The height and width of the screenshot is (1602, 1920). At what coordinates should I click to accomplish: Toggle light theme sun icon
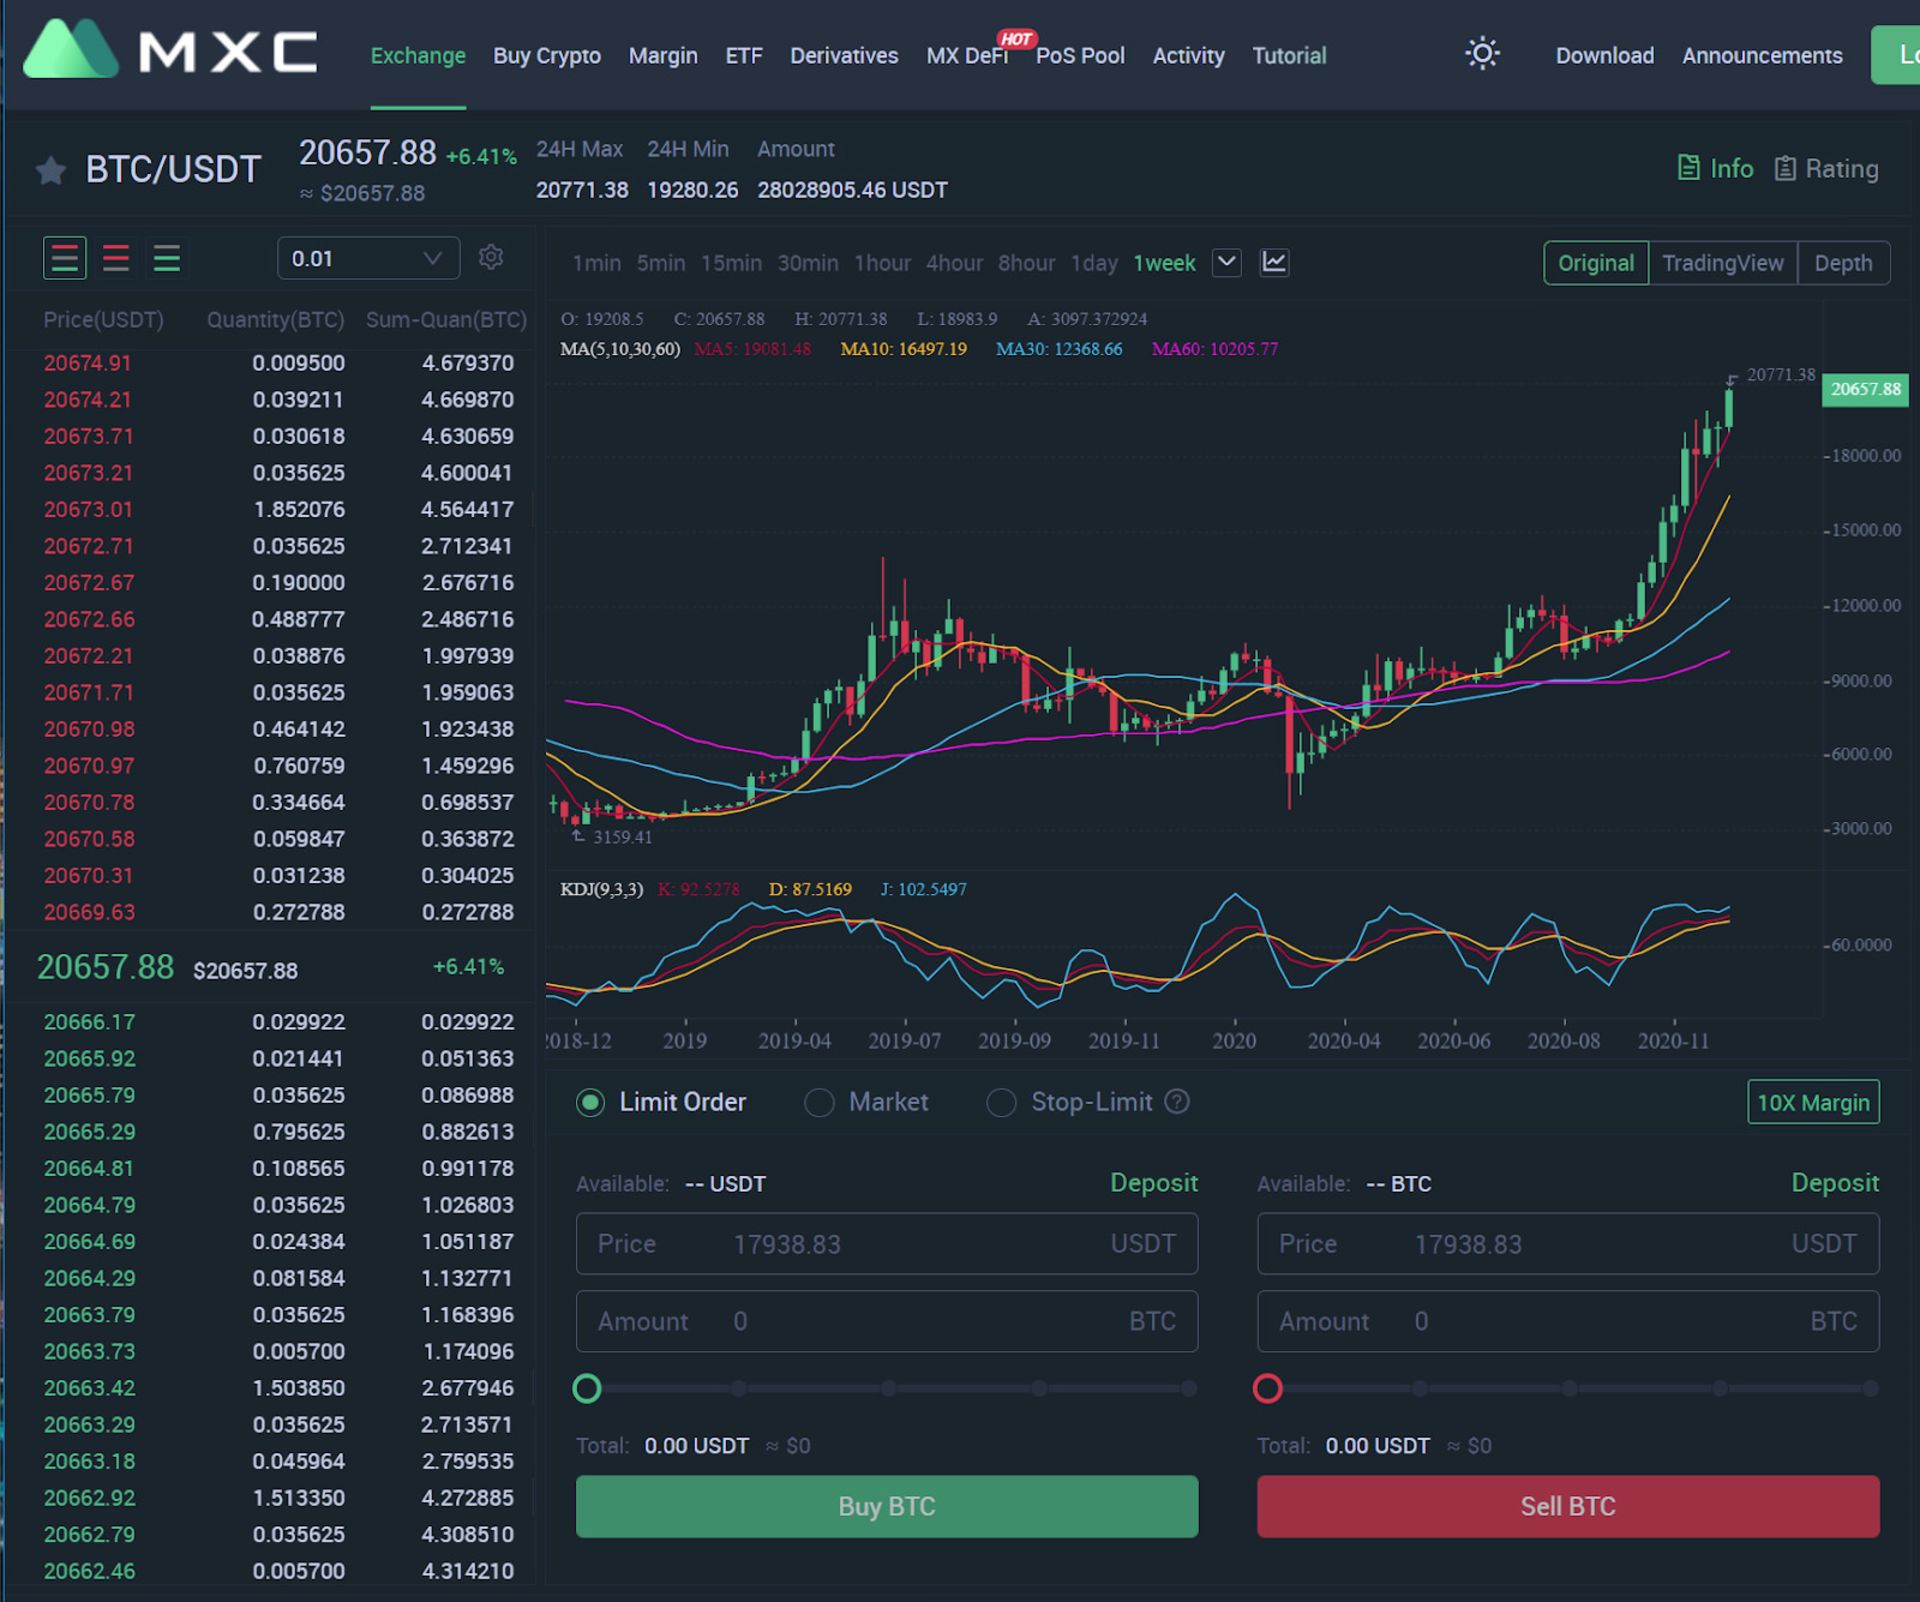(x=1482, y=54)
